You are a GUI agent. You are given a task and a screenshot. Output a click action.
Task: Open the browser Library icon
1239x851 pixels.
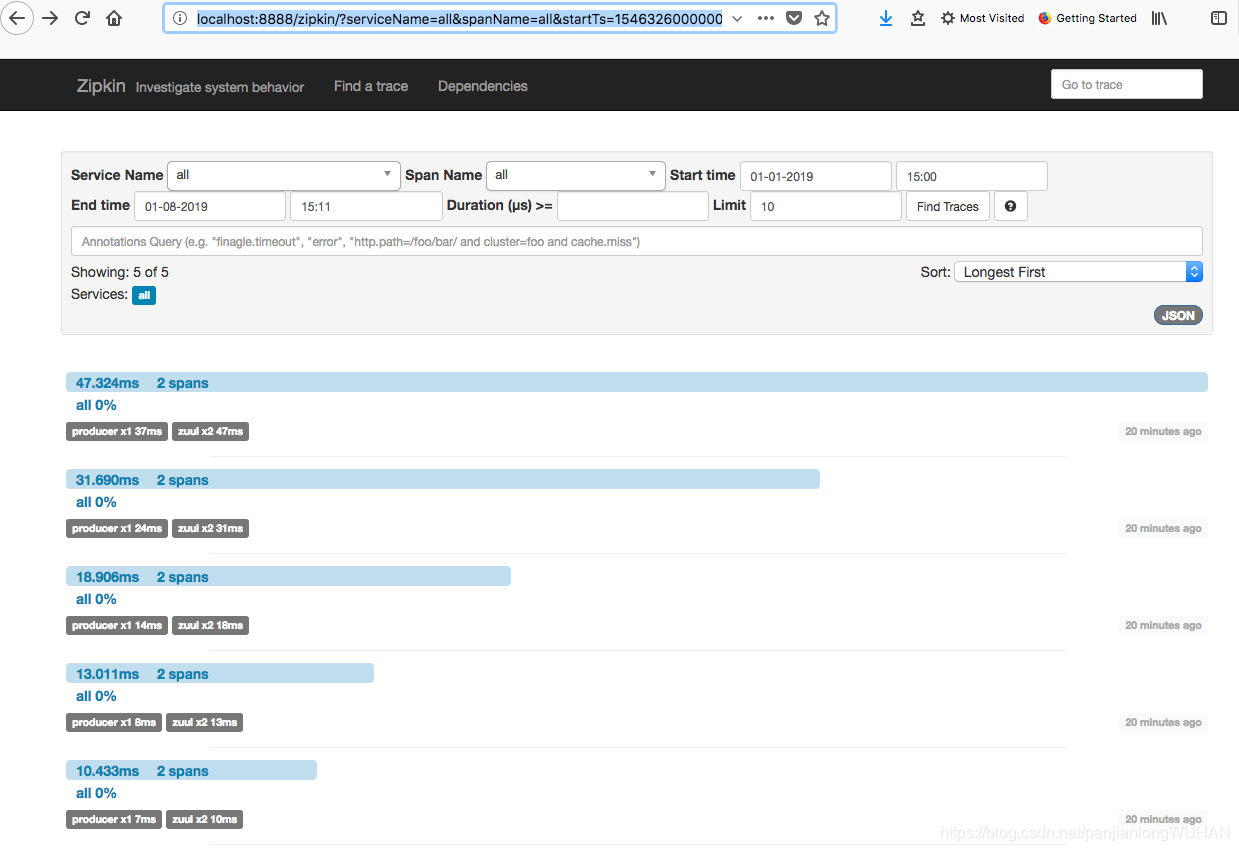(1160, 17)
